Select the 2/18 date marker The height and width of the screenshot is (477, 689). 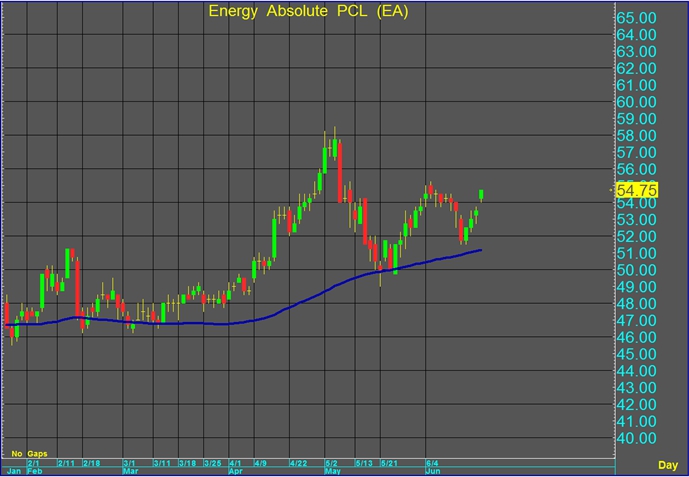click(x=91, y=463)
